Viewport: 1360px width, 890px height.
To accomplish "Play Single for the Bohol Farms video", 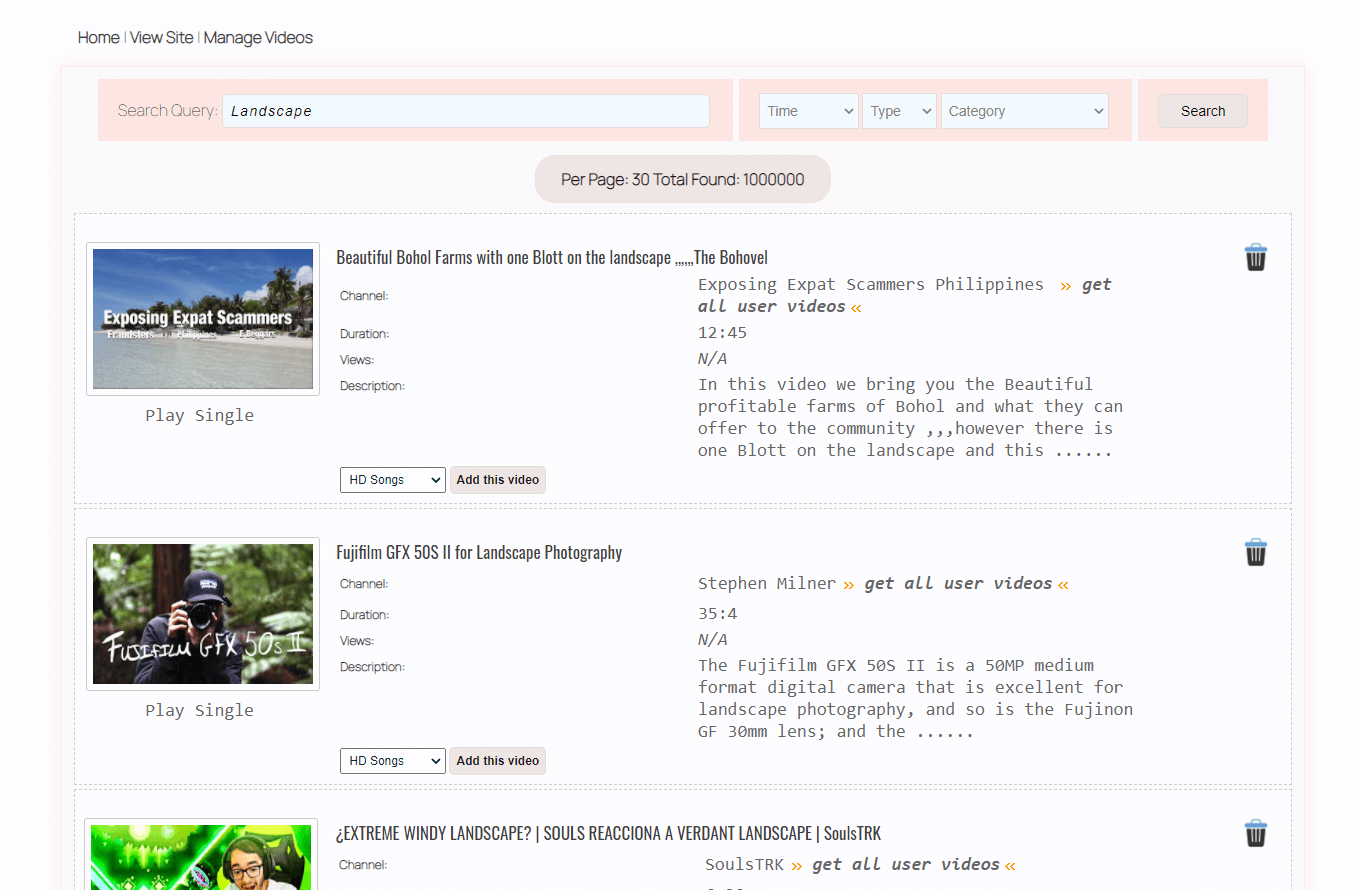I will pos(199,415).
